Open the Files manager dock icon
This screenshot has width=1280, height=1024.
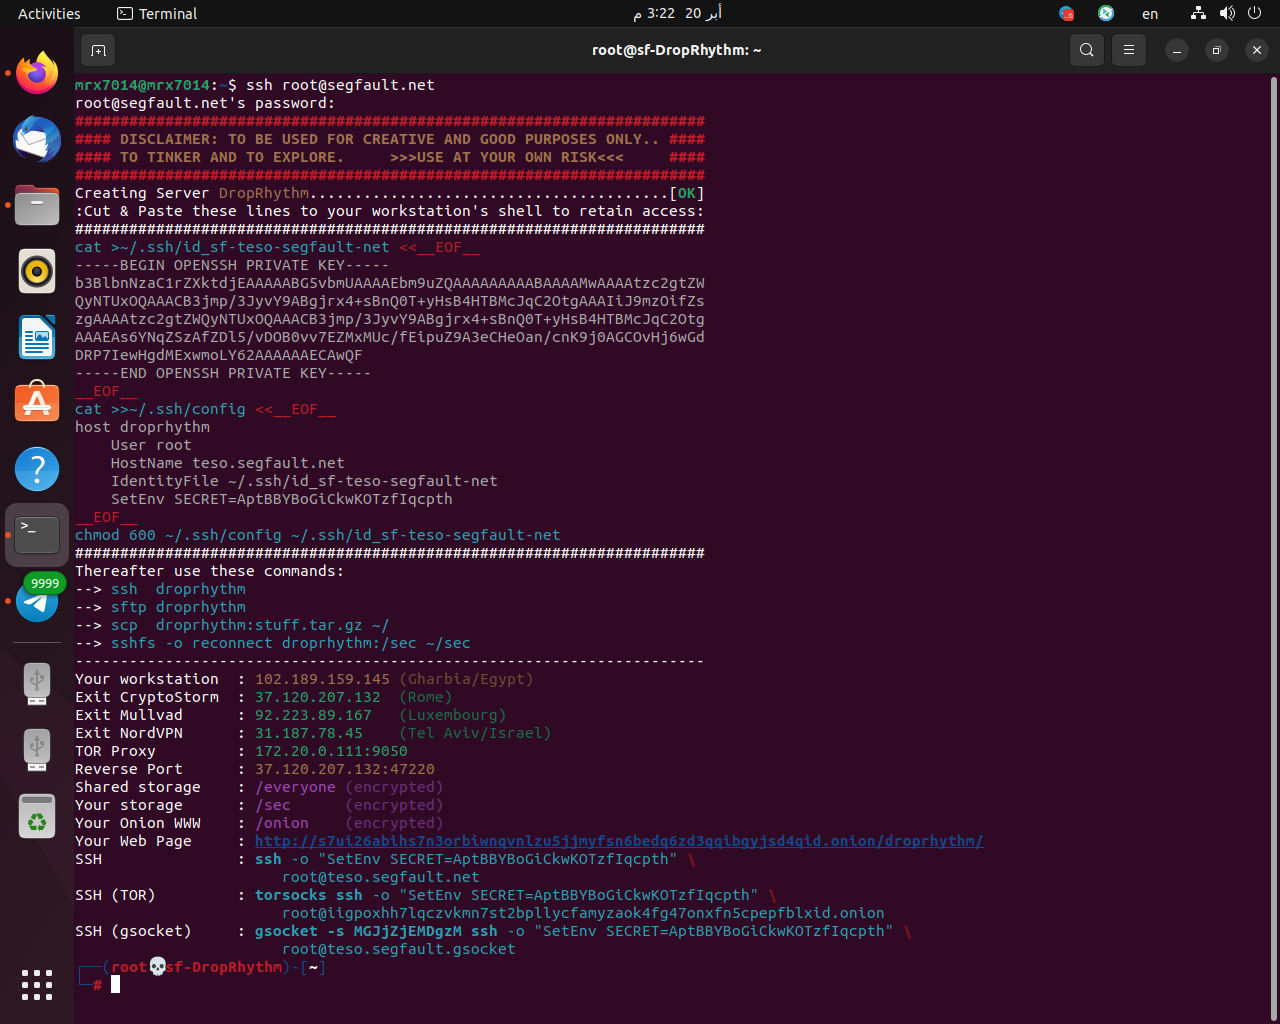click(x=37, y=205)
